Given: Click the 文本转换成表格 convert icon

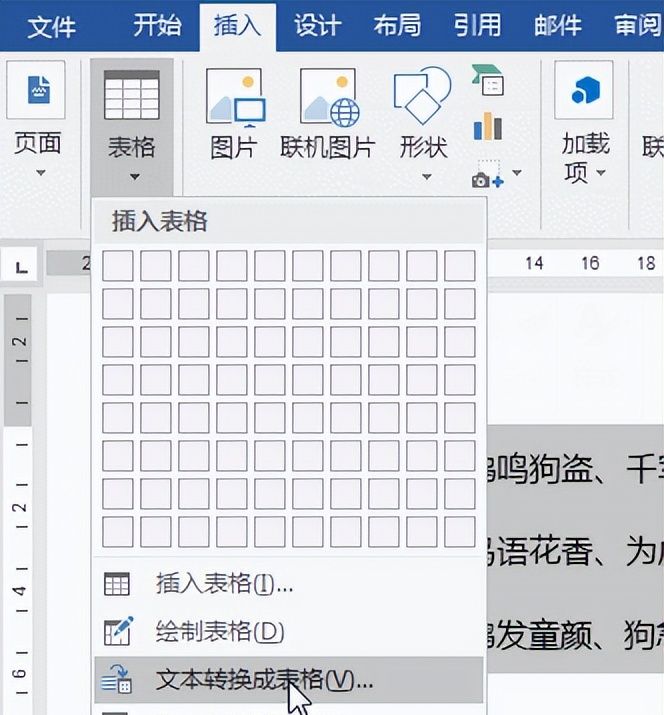Looking at the screenshot, I should click(117, 679).
